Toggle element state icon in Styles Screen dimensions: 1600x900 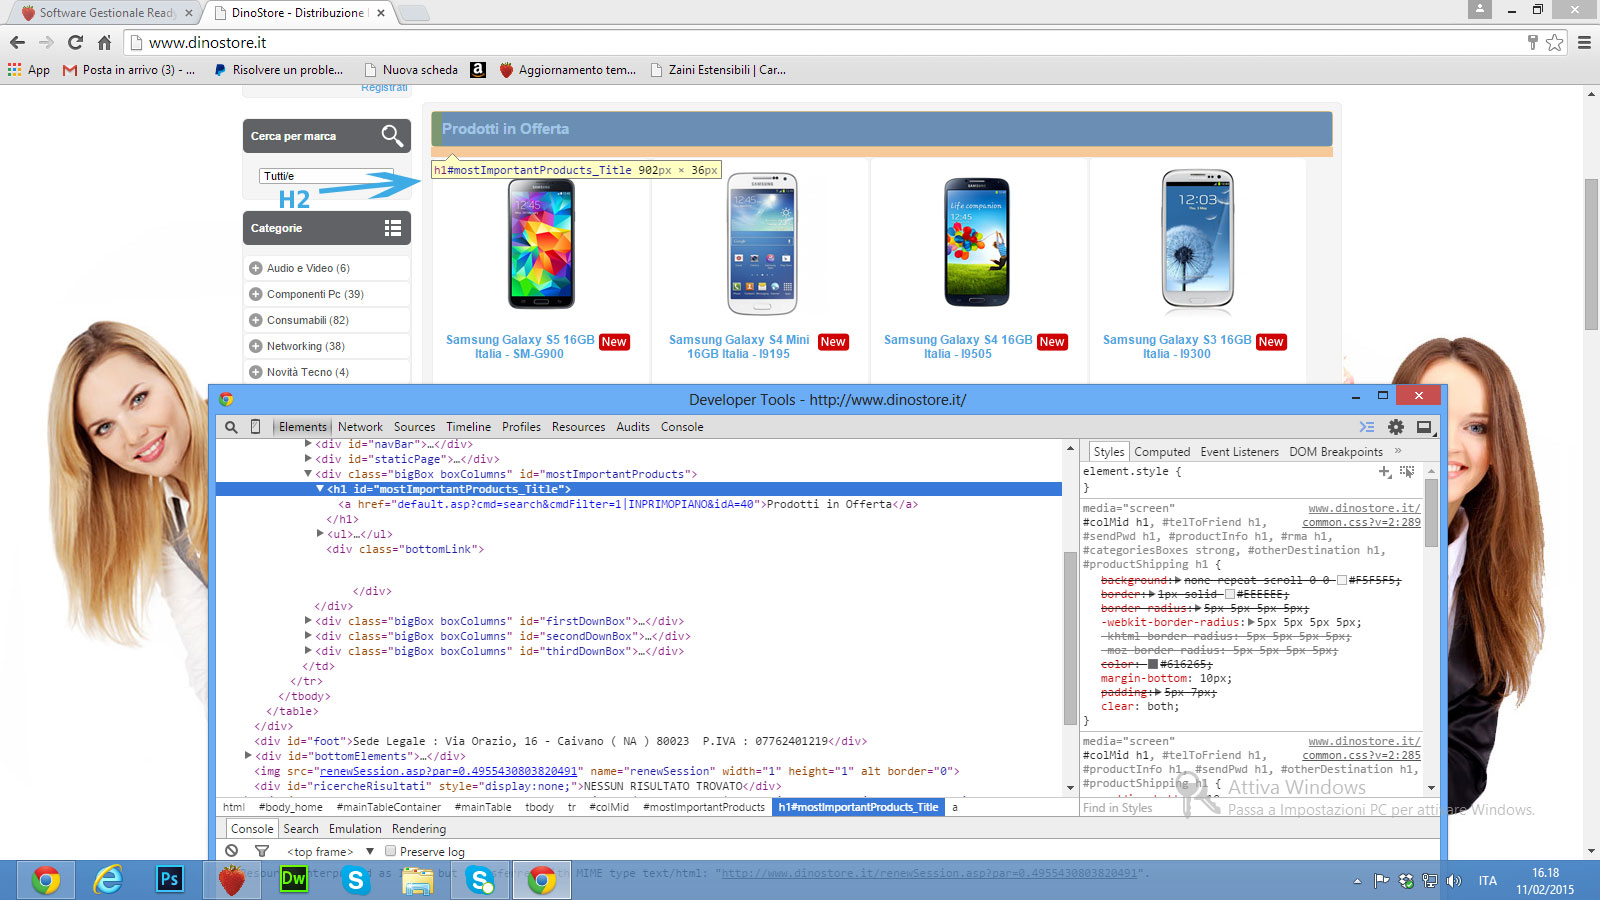pyautogui.click(x=1407, y=471)
